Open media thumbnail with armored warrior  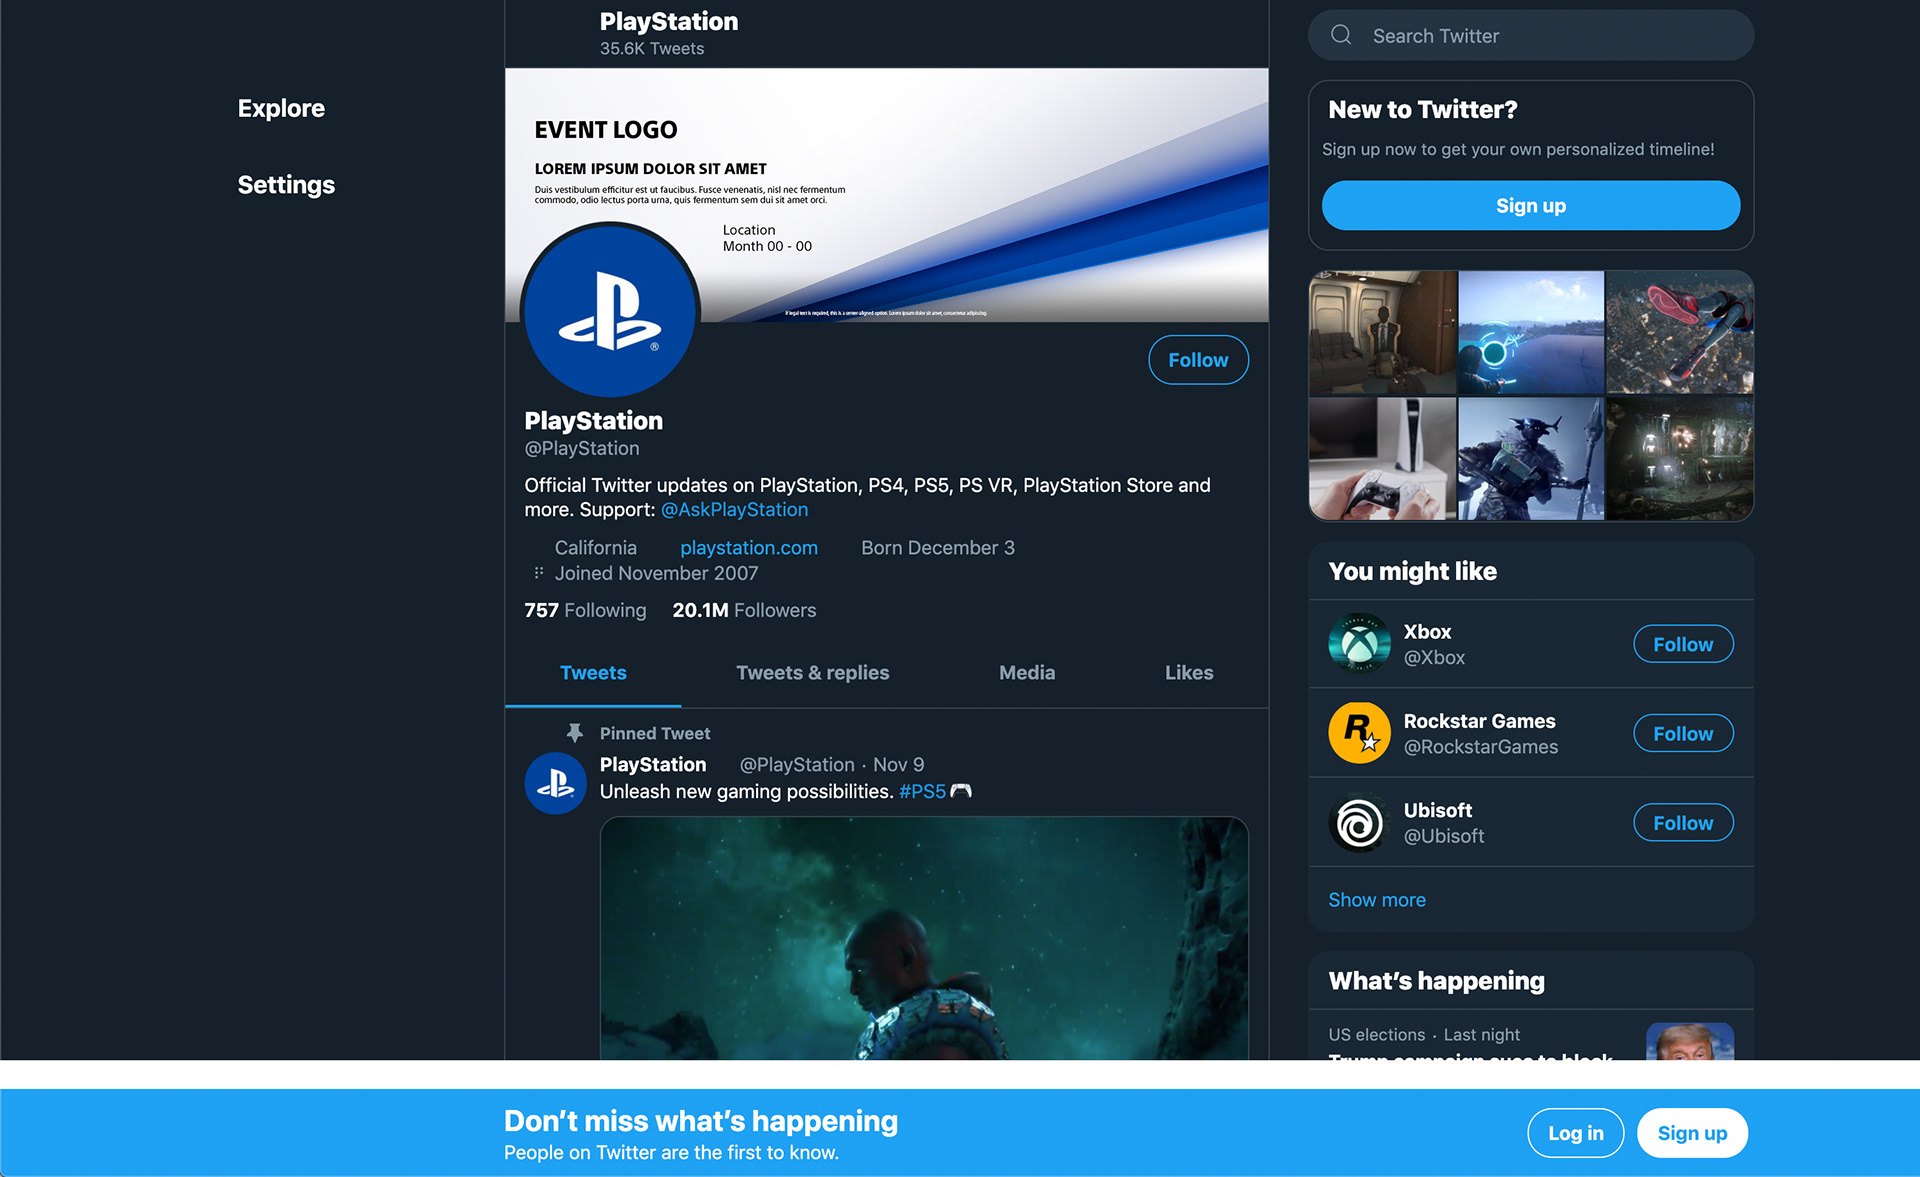coord(1531,459)
